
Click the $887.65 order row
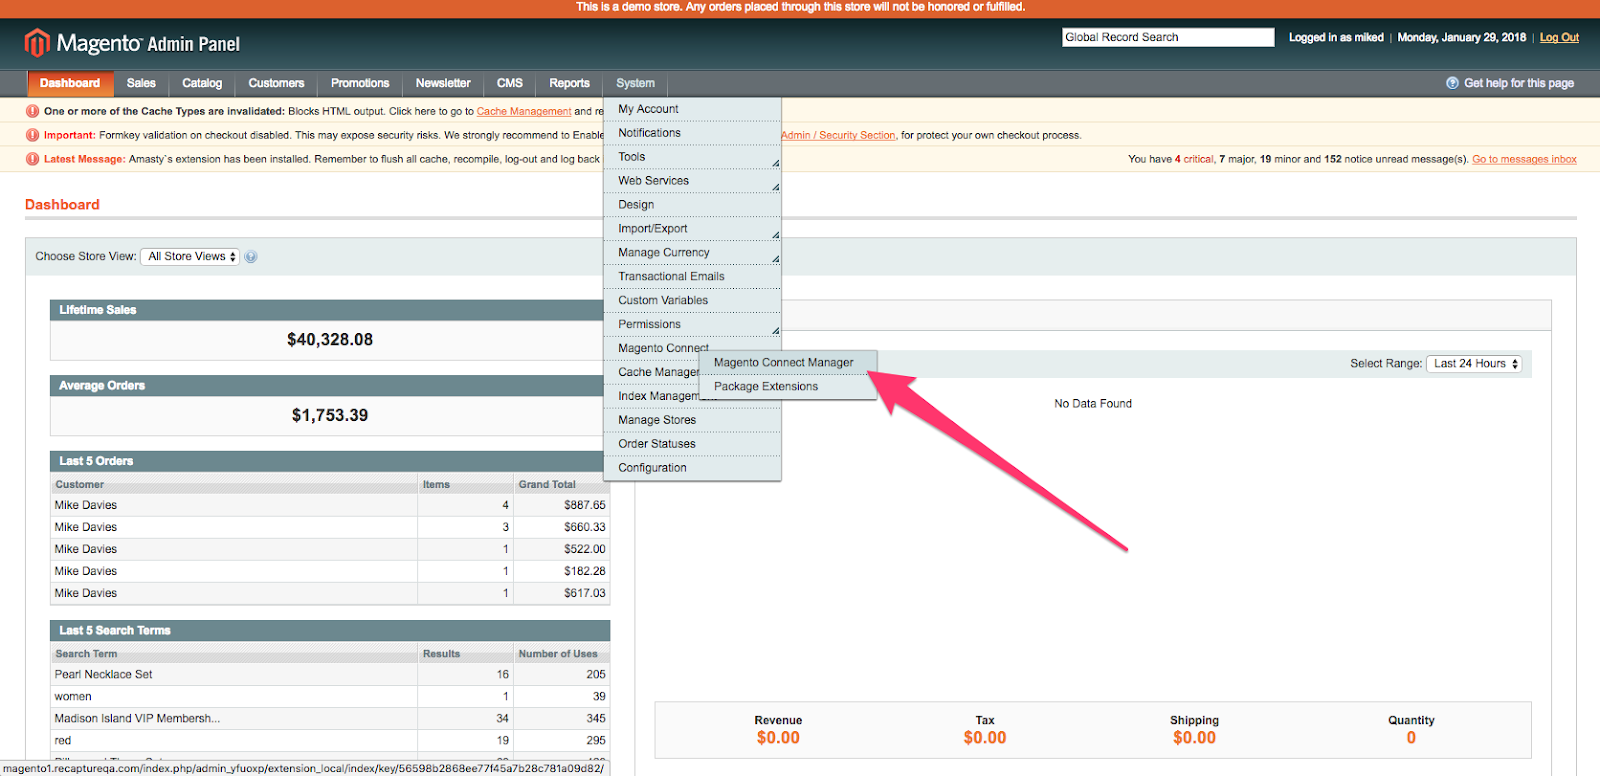point(330,506)
